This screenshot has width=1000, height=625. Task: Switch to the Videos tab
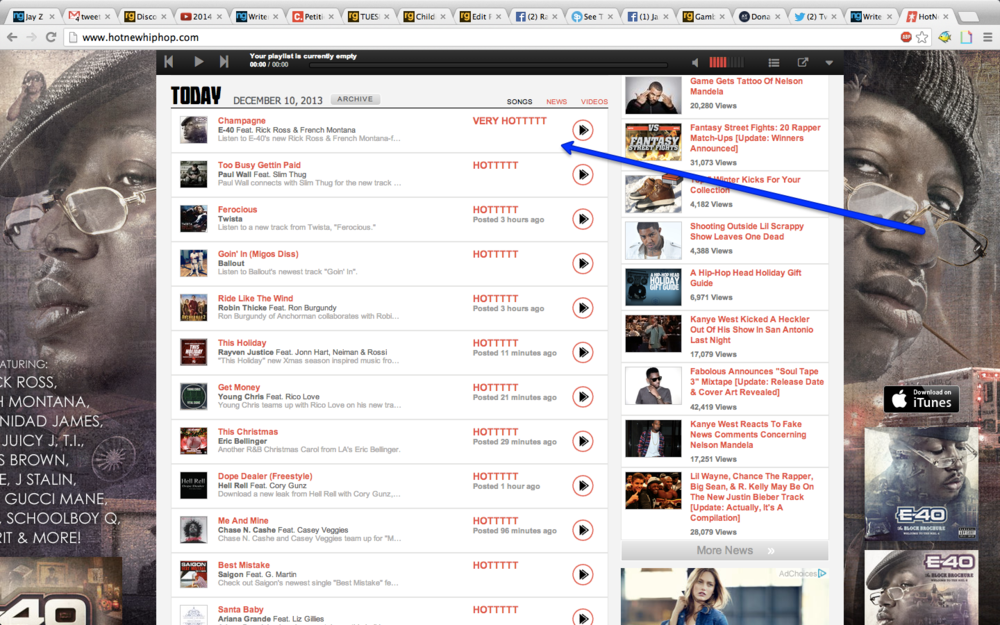(594, 102)
